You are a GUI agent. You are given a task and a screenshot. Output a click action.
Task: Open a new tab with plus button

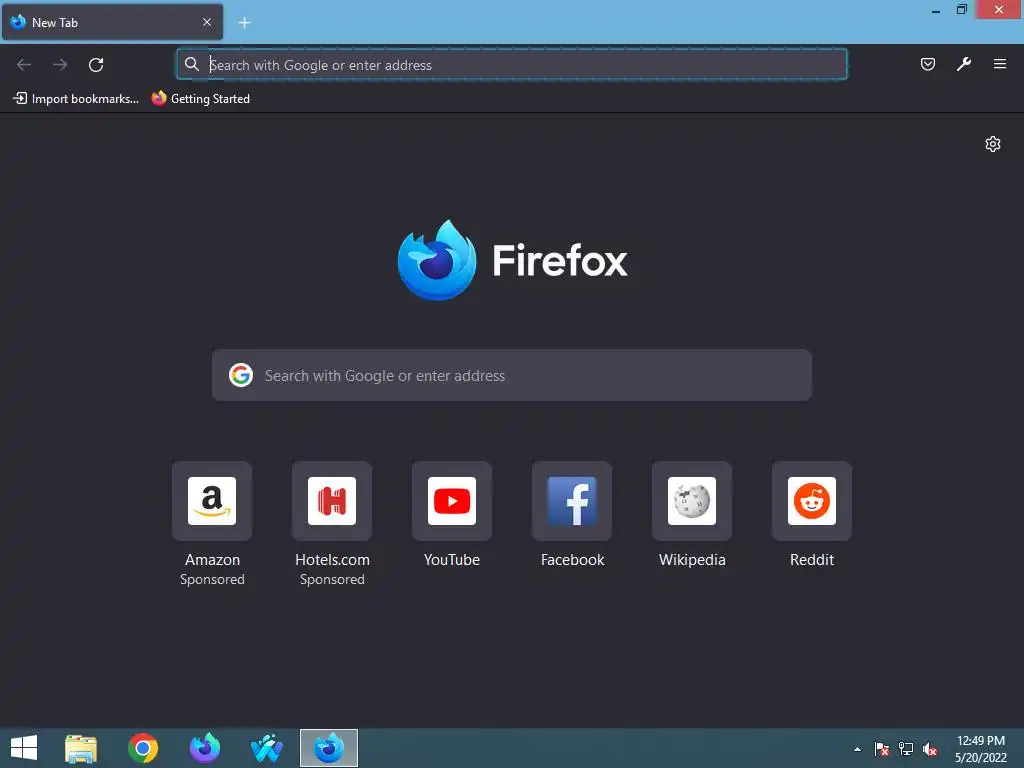tap(244, 23)
